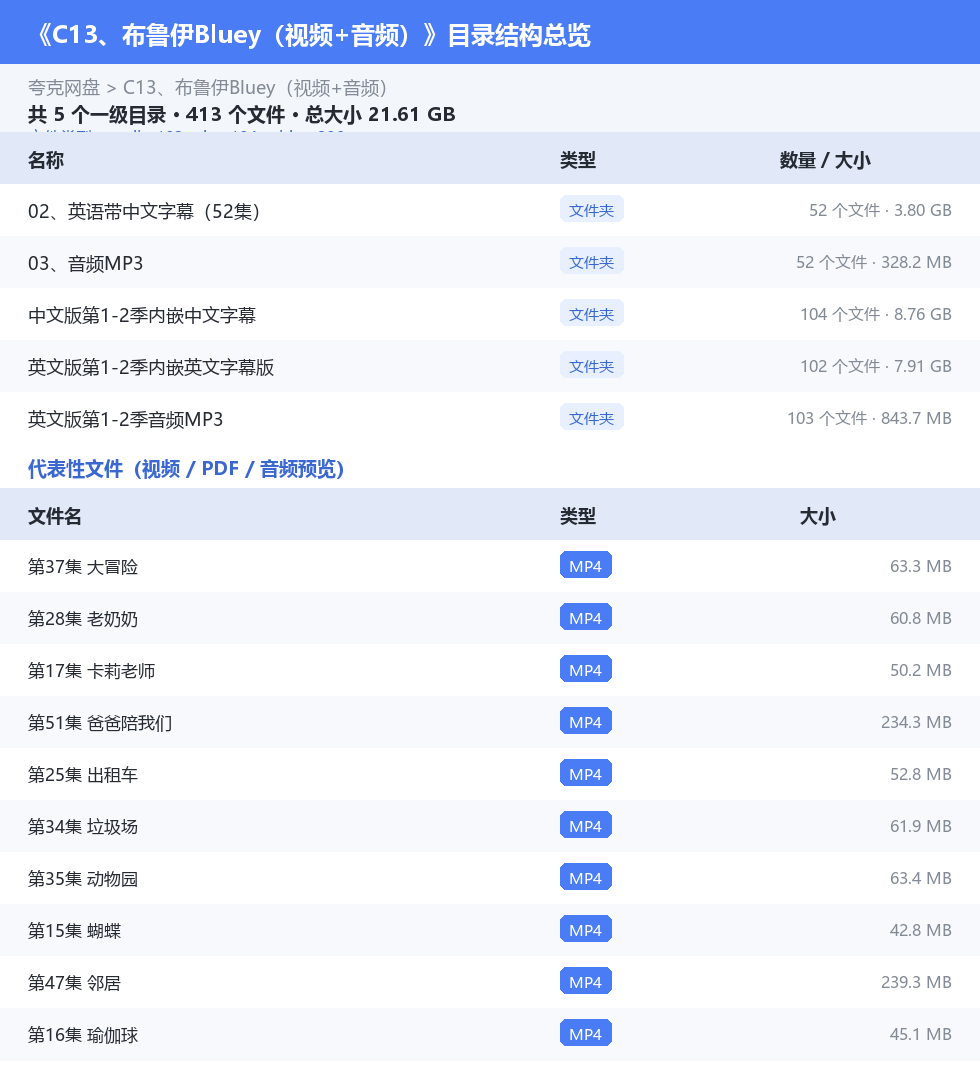Select file 第37集 大冒险

click(83, 567)
